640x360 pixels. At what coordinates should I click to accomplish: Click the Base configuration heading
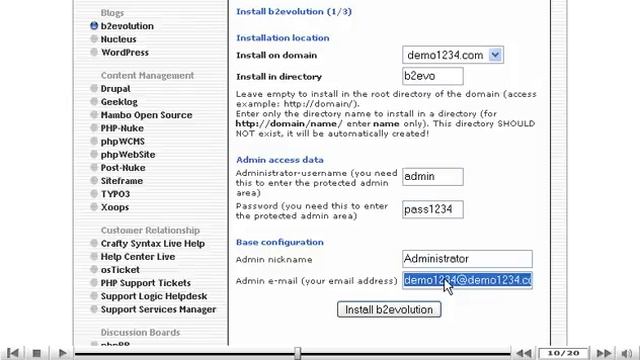tap(280, 242)
